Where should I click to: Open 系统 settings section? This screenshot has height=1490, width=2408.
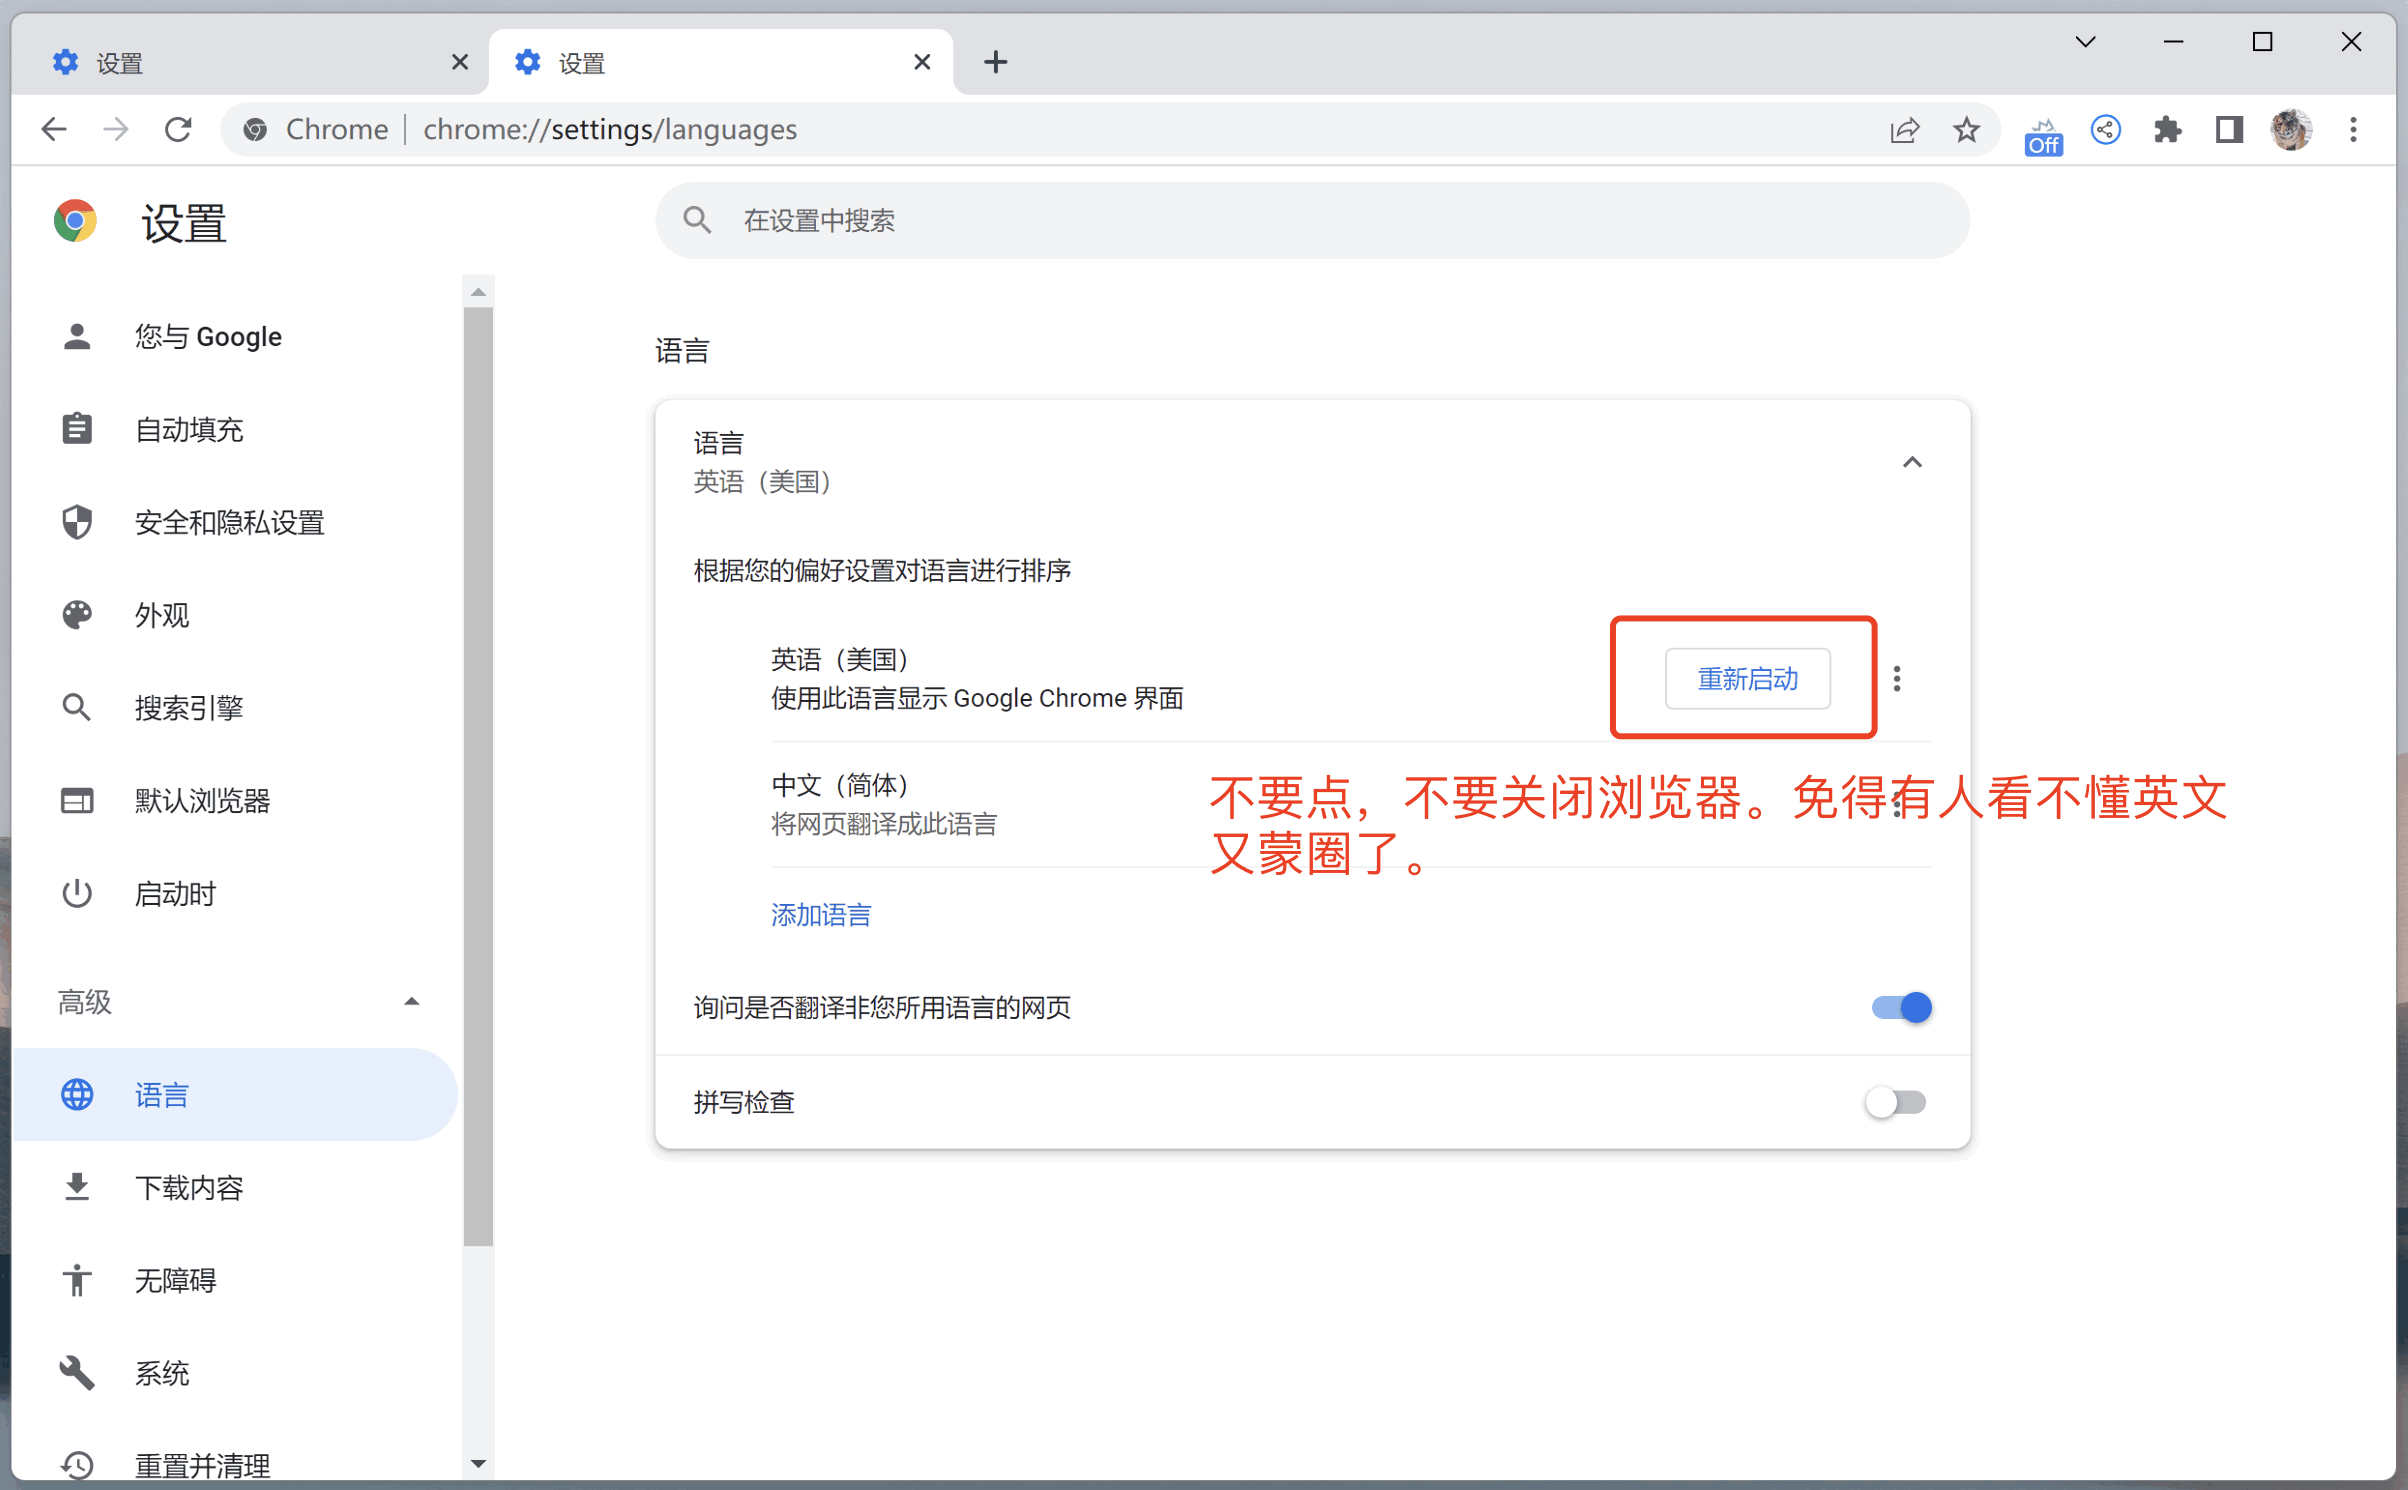[x=235, y=1373]
